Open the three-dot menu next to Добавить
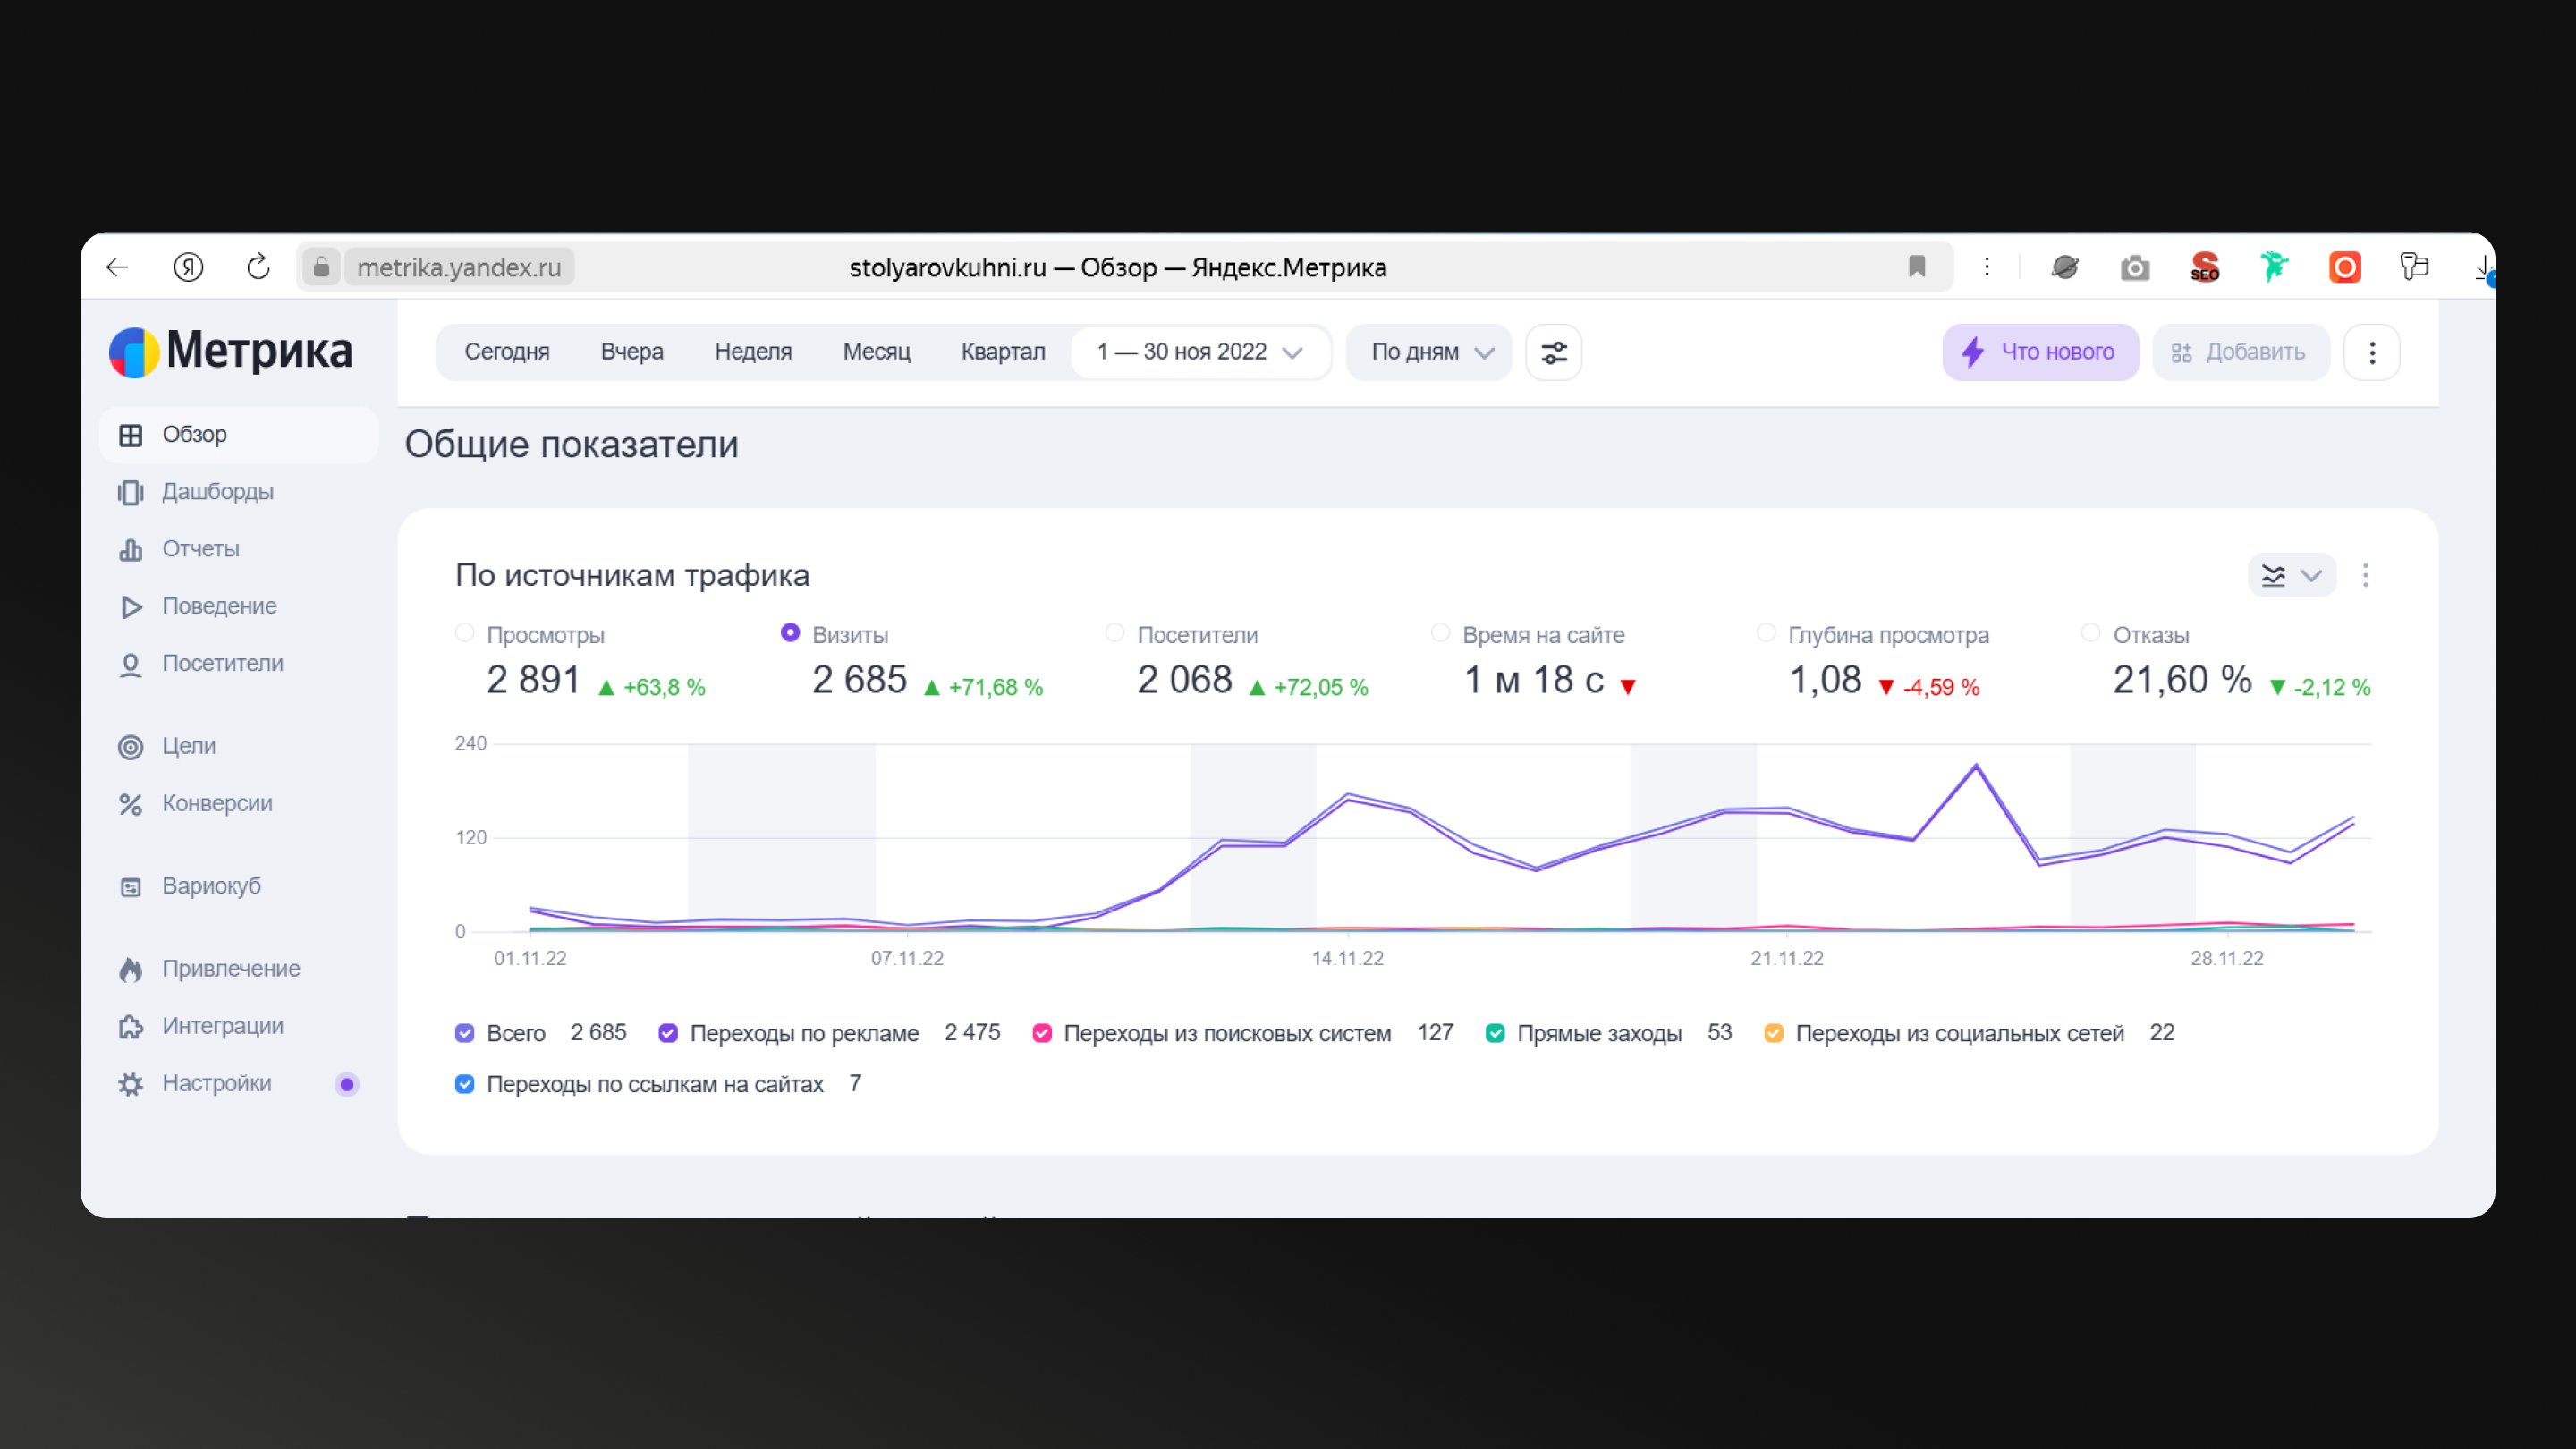Screen dimensions: 2576x1449 (2371, 352)
